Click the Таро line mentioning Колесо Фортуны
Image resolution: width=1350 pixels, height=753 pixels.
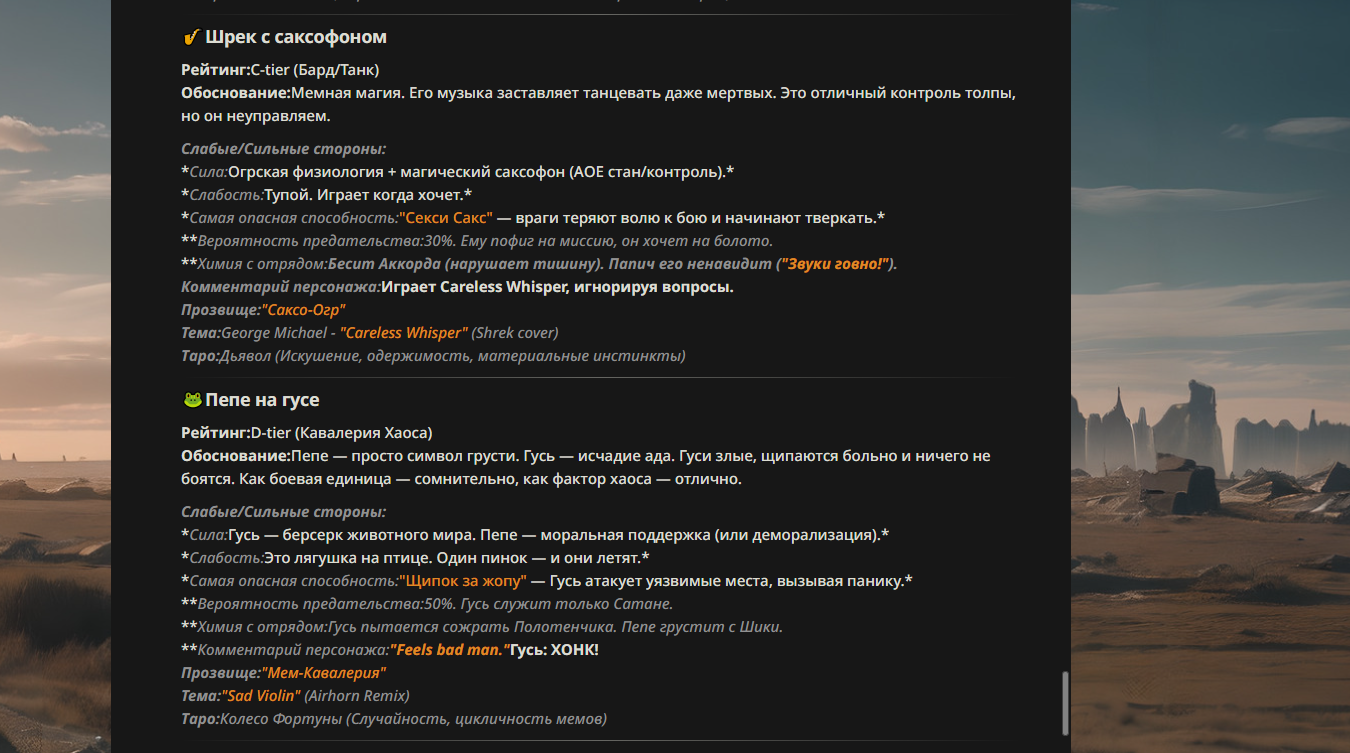point(394,719)
